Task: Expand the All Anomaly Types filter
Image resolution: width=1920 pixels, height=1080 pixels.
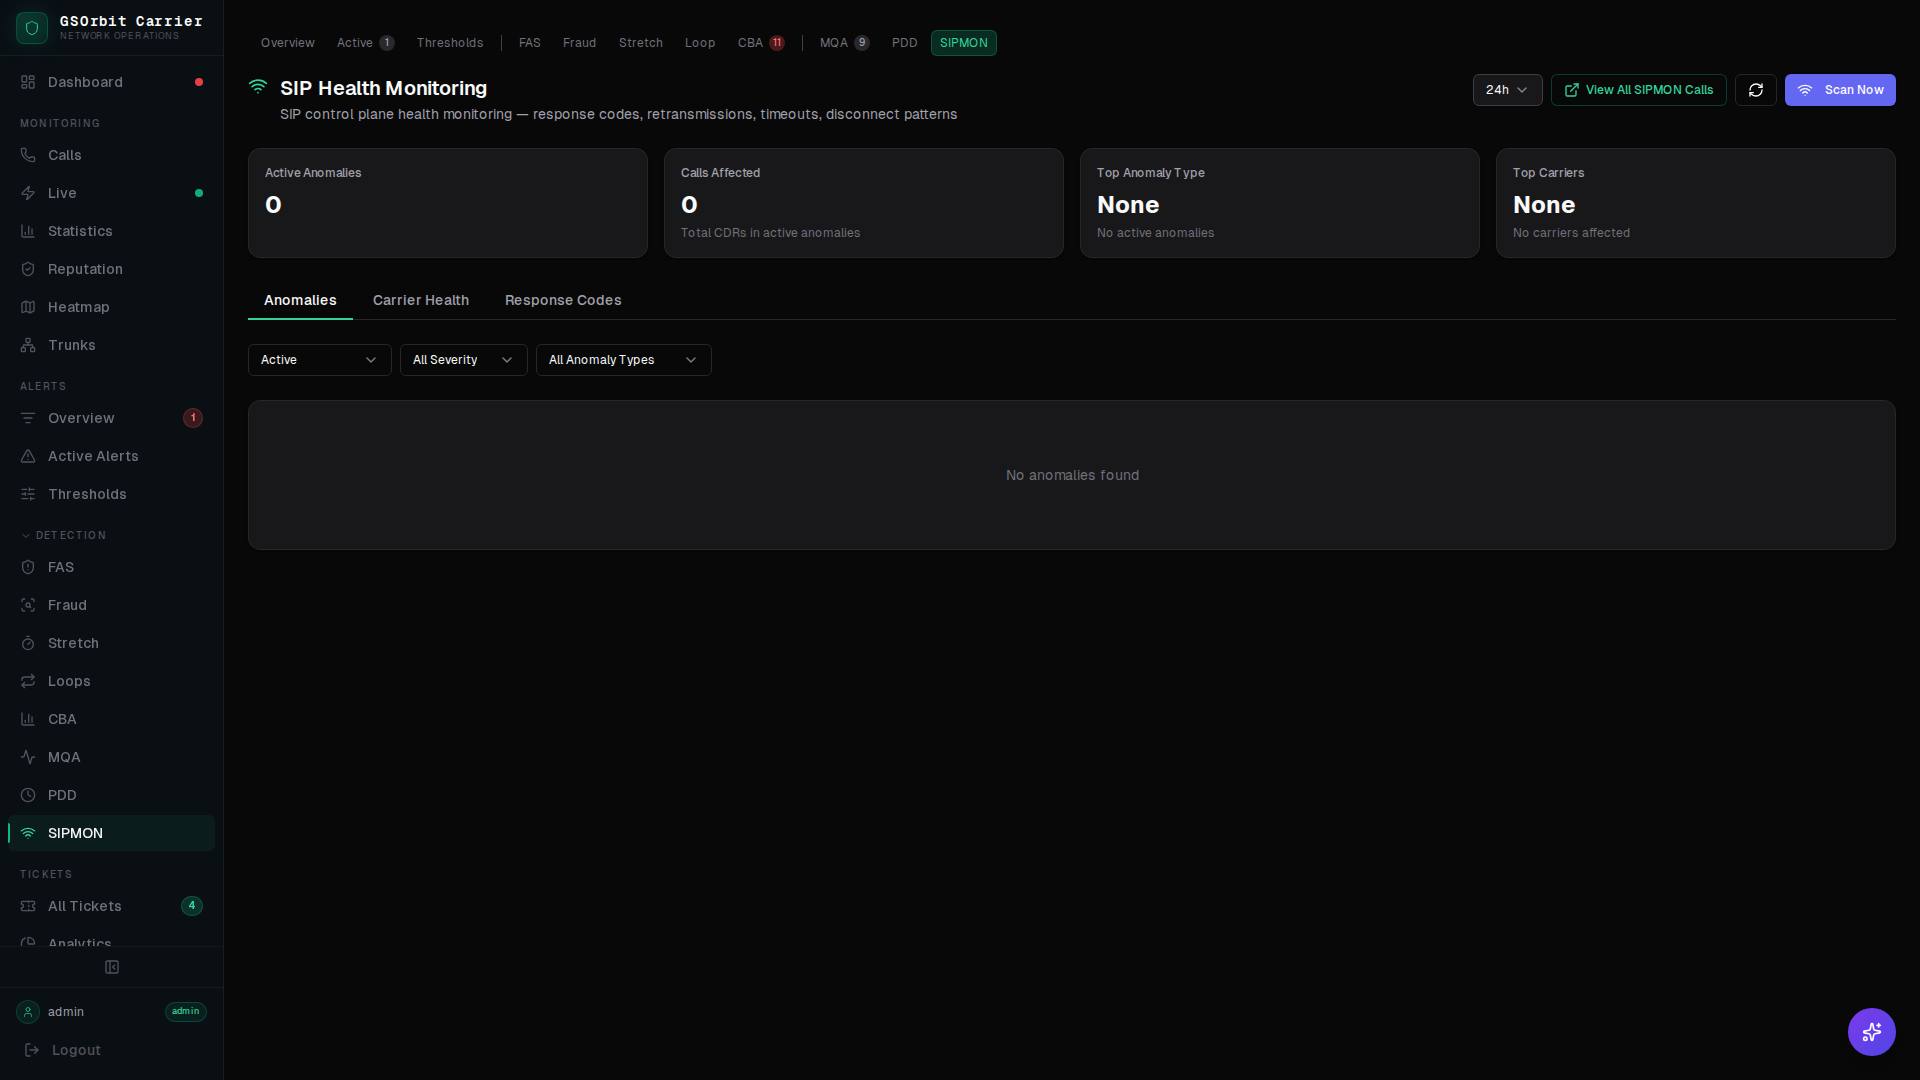Action: coord(622,360)
